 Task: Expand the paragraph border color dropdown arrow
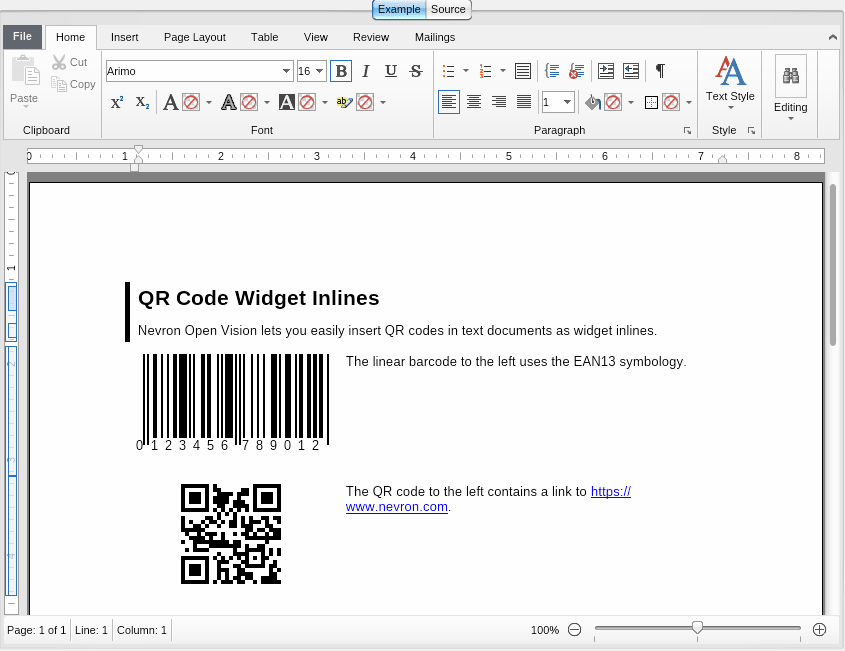tap(689, 102)
